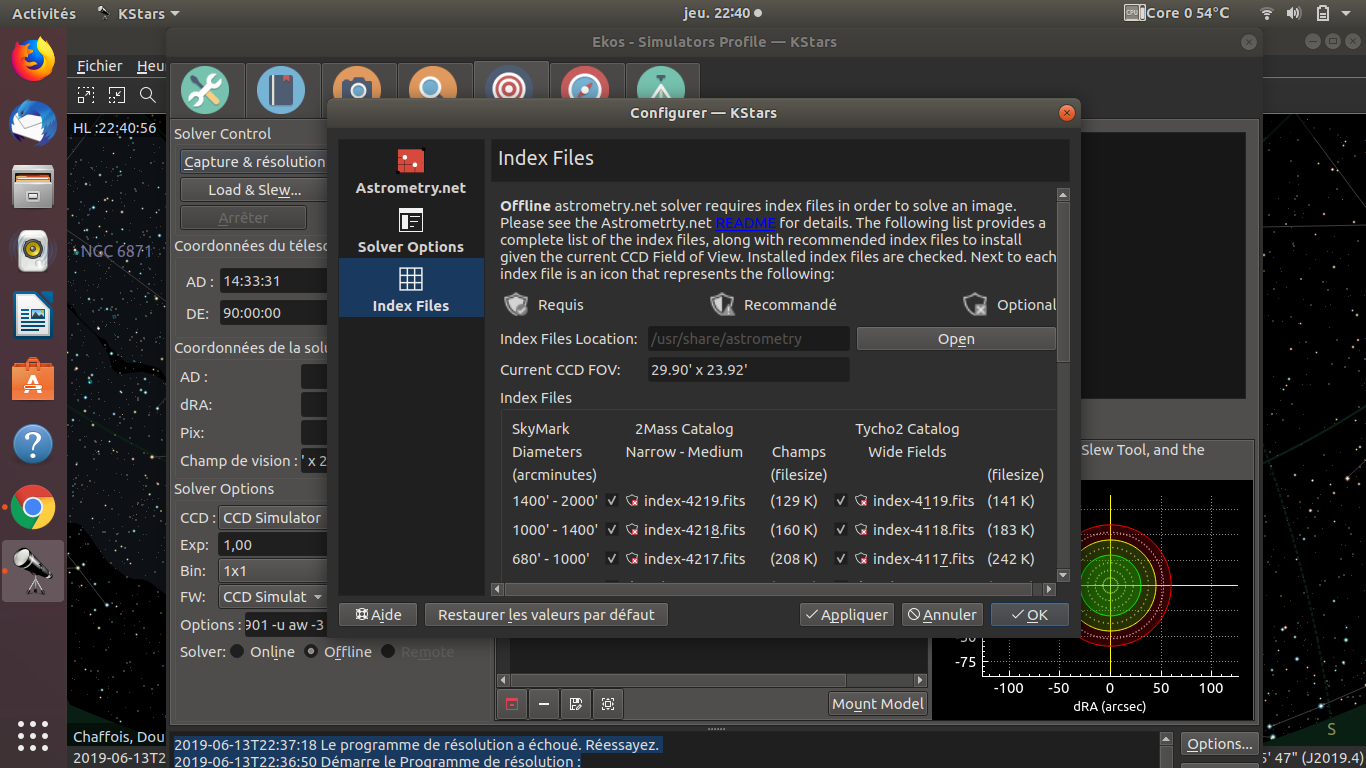This screenshot has height=768, width=1366.
Task: Uncheck the index-4219.fits checkbox
Action: (x=612, y=501)
